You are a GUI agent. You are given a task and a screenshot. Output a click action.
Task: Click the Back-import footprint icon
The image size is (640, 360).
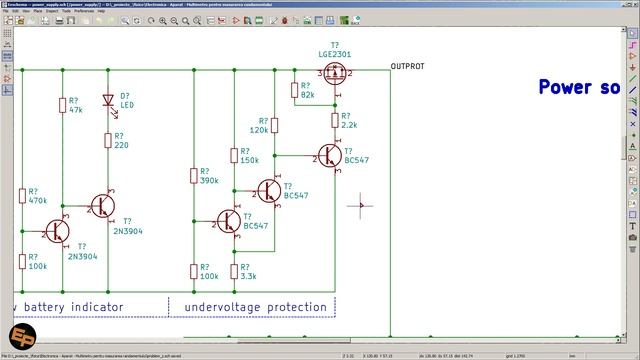point(356,20)
